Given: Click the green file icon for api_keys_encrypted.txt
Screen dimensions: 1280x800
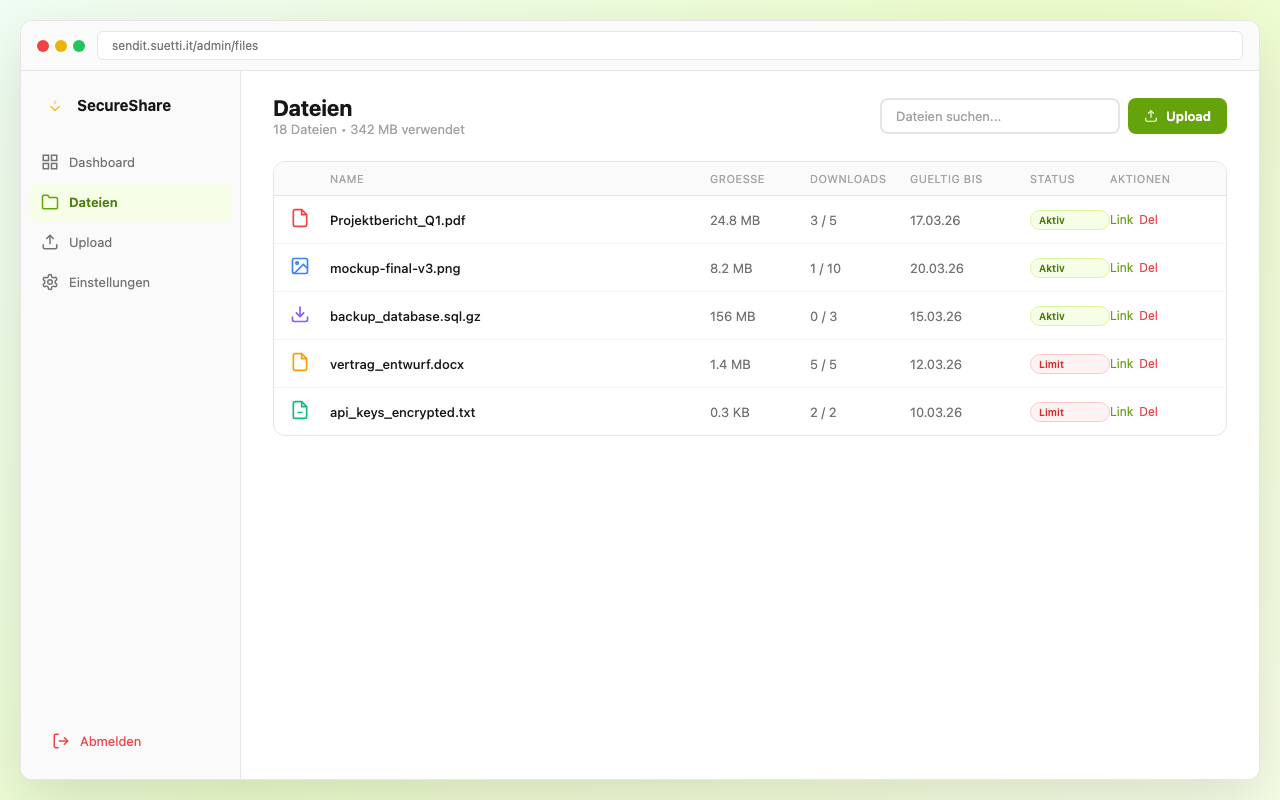Looking at the screenshot, I should [x=300, y=411].
